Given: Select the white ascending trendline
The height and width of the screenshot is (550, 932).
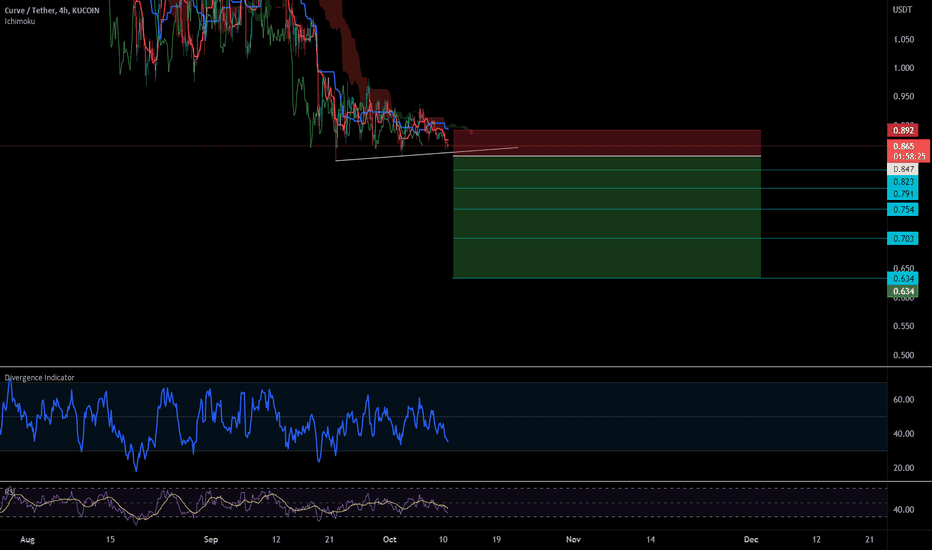Looking at the screenshot, I should [x=426, y=154].
